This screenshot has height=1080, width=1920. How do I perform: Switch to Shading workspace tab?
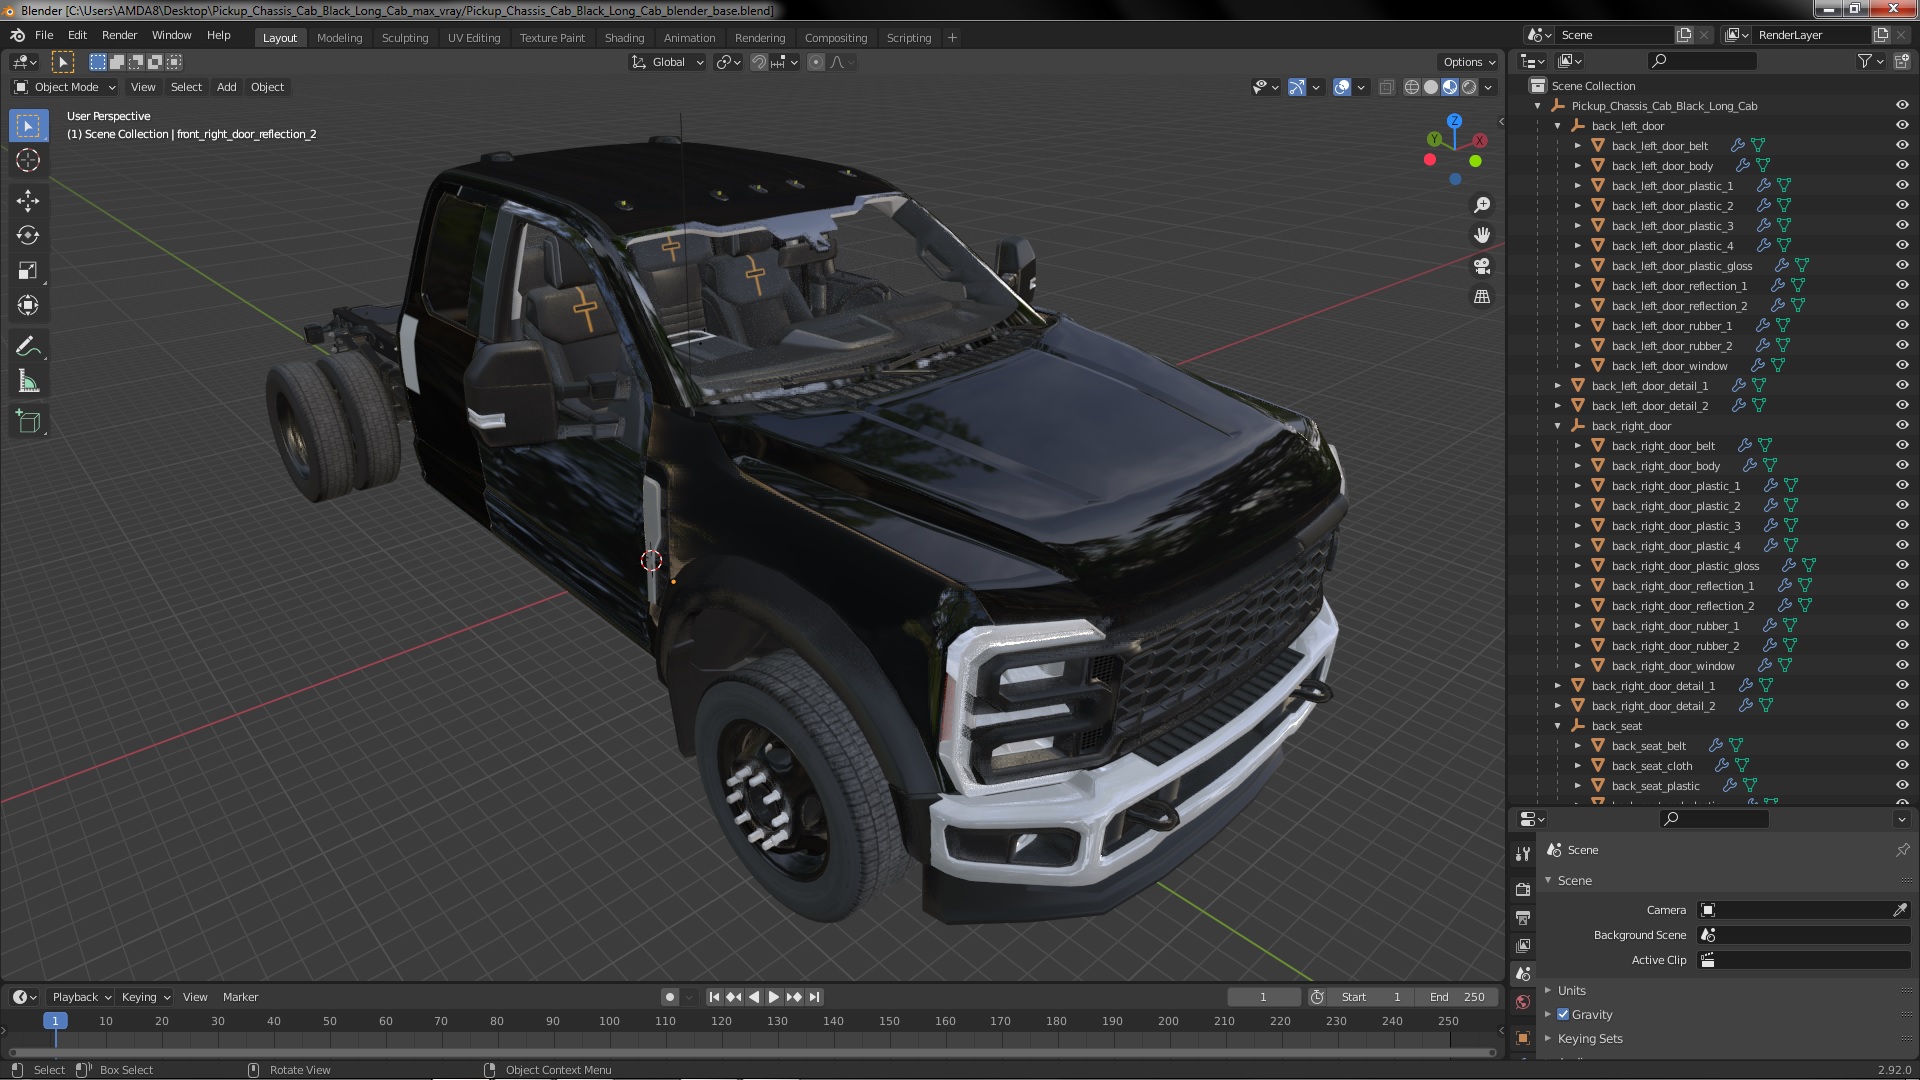(x=624, y=38)
